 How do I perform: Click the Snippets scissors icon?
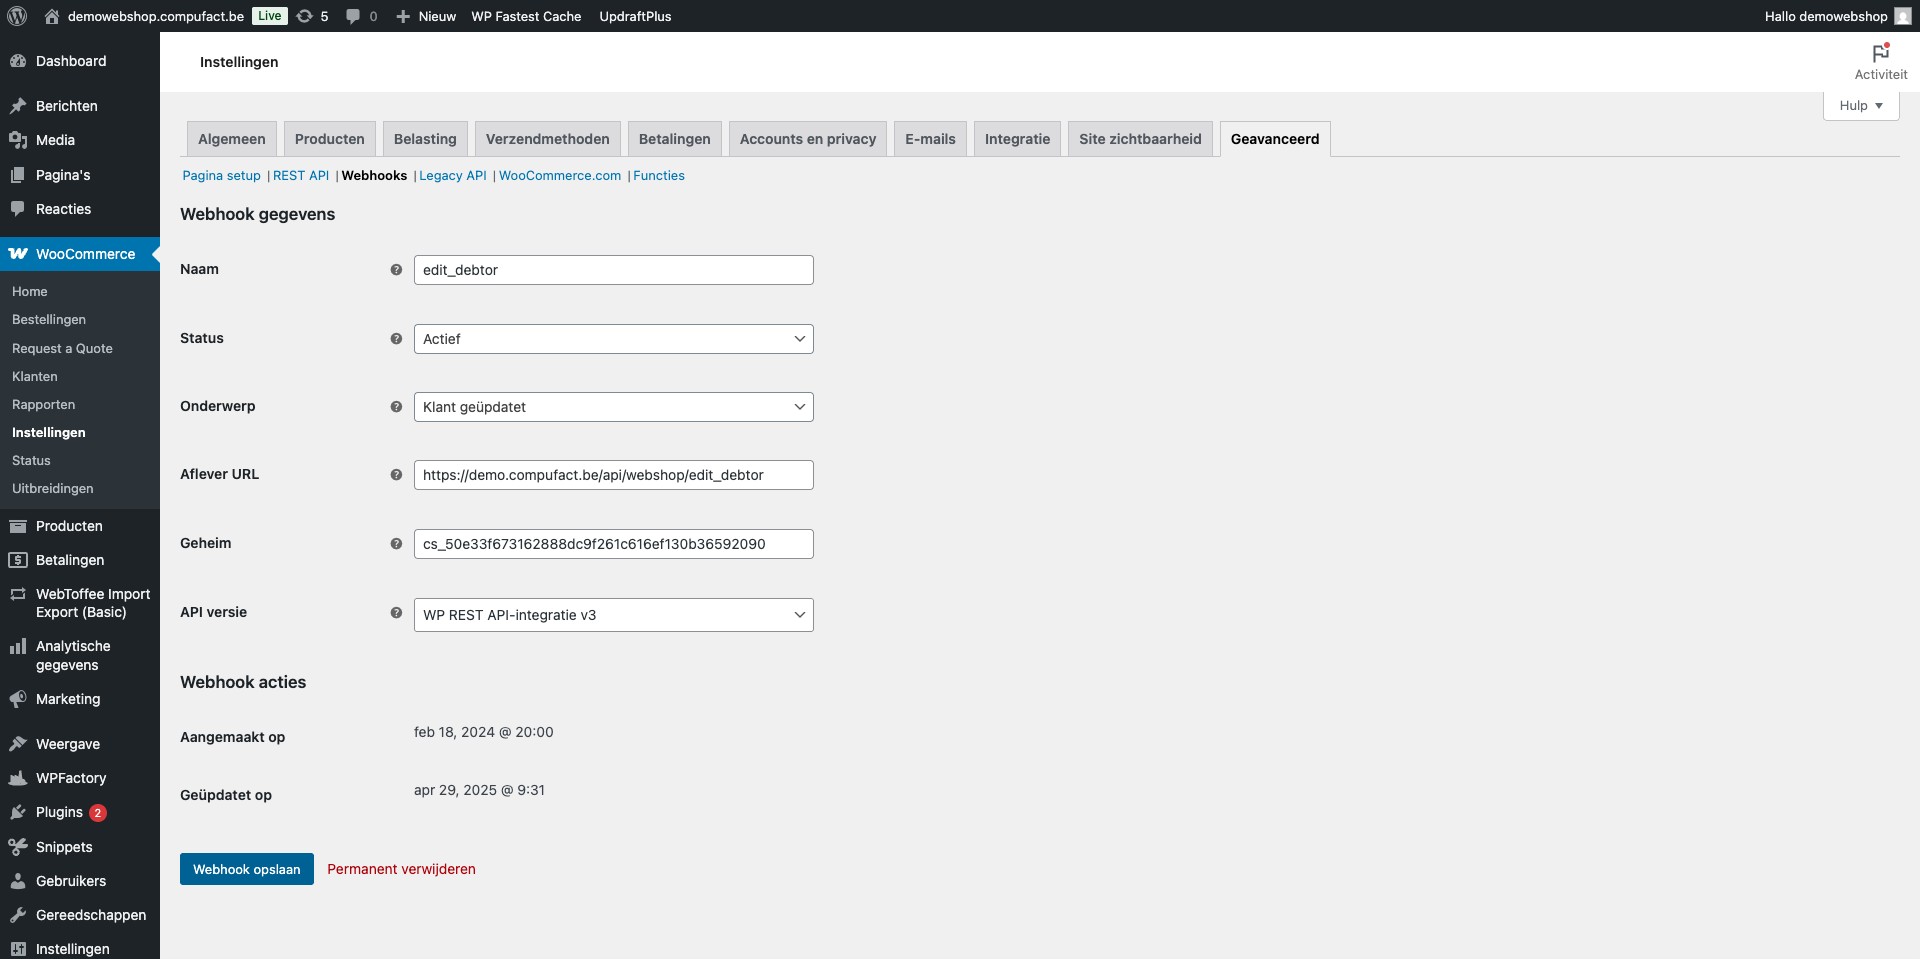(x=18, y=847)
